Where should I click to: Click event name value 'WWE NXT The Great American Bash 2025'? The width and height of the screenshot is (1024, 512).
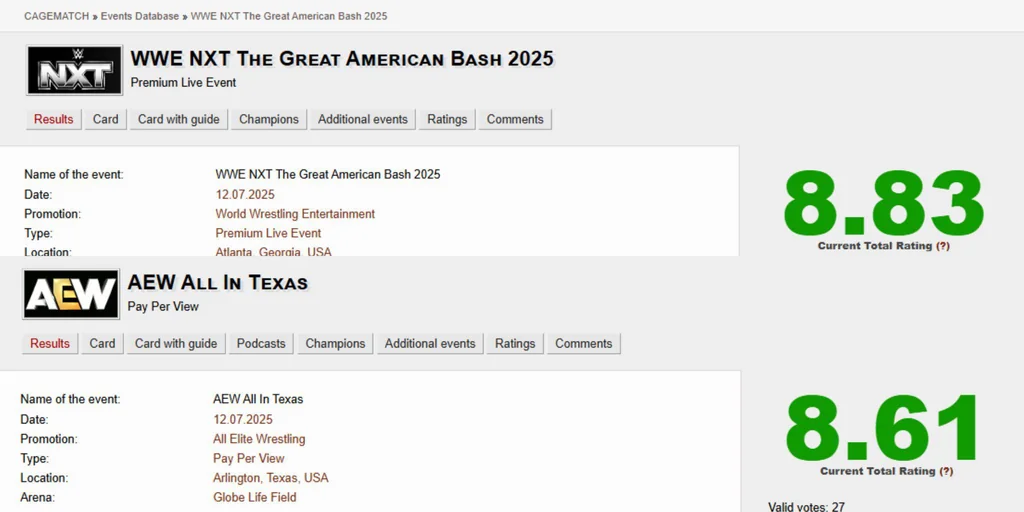328,174
